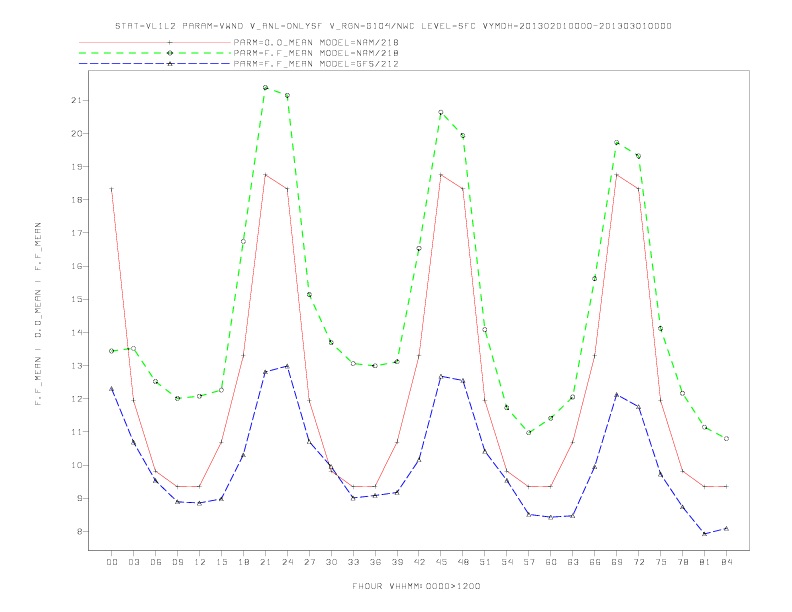Click red plus marker at hour 00
The image size is (792, 612).
click(112, 189)
